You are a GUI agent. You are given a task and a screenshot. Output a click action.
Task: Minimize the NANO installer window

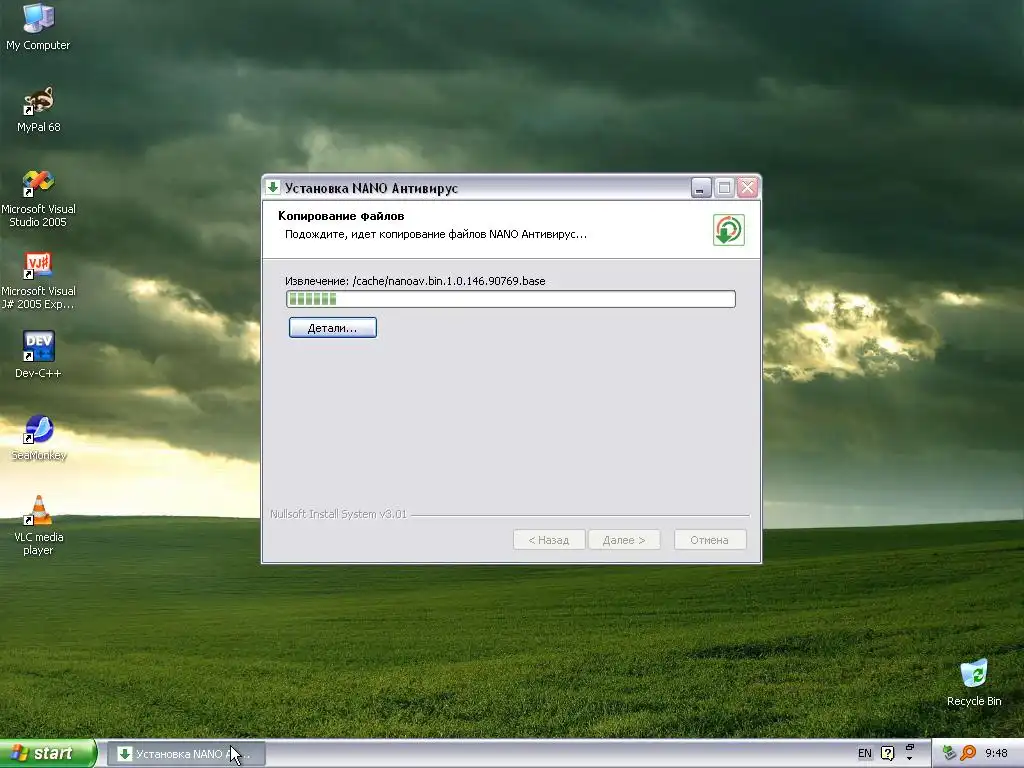pos(701,188)
